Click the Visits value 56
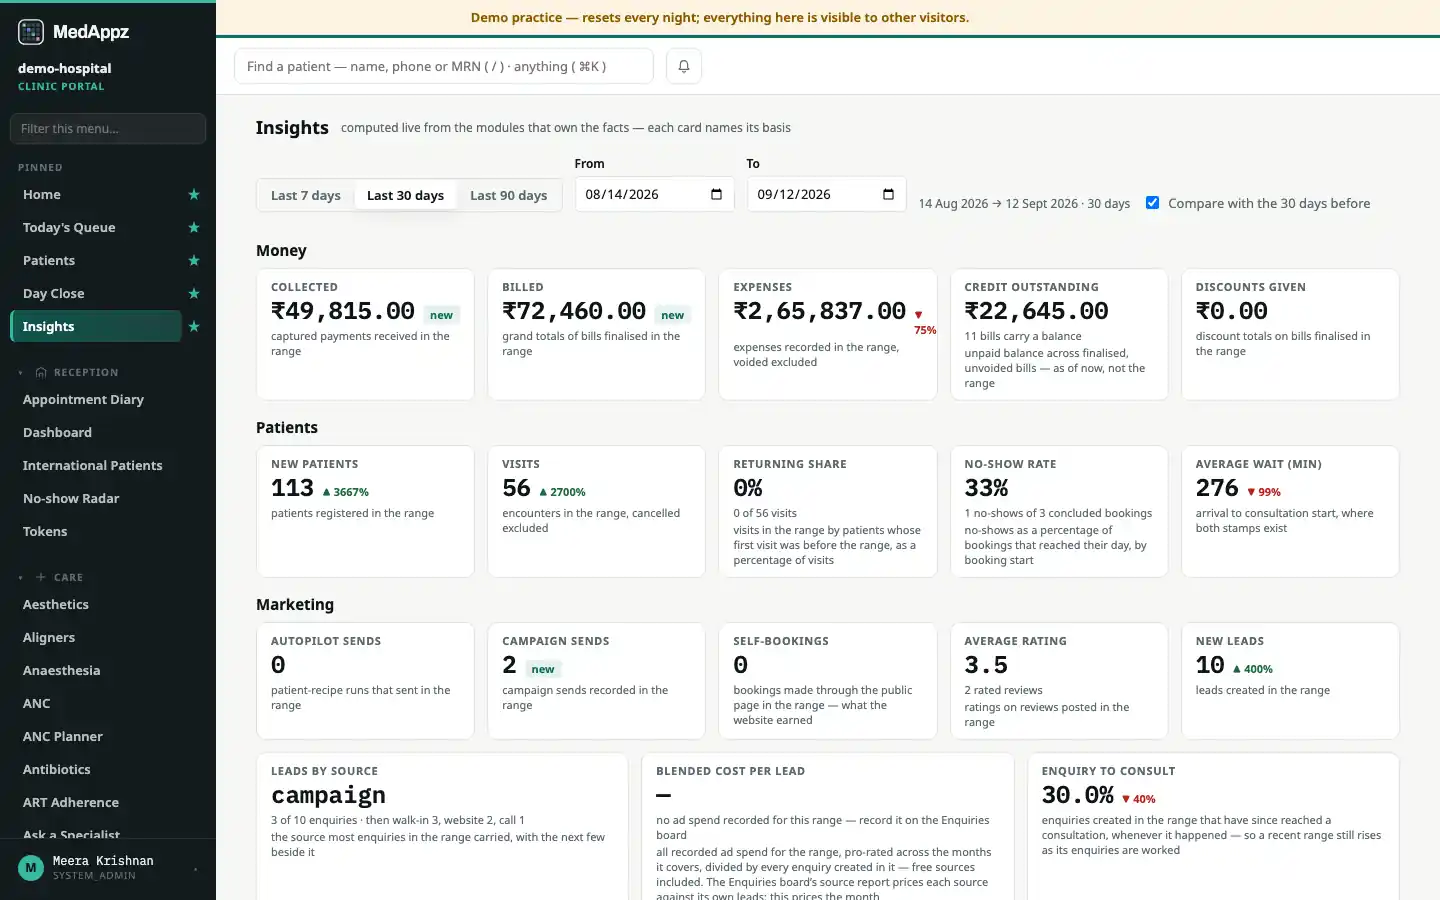The image size is (1440, 900). pyautogui.click(x=516, y=488)
